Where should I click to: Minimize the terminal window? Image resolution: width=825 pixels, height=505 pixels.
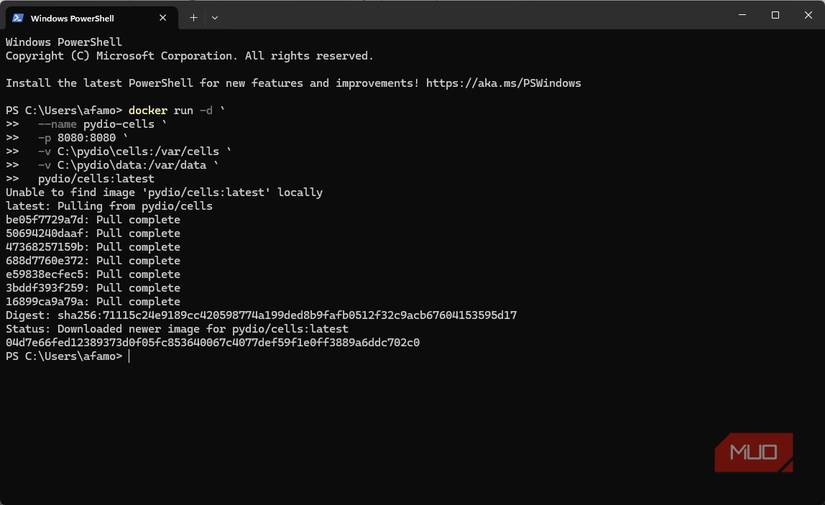[741, 15]
